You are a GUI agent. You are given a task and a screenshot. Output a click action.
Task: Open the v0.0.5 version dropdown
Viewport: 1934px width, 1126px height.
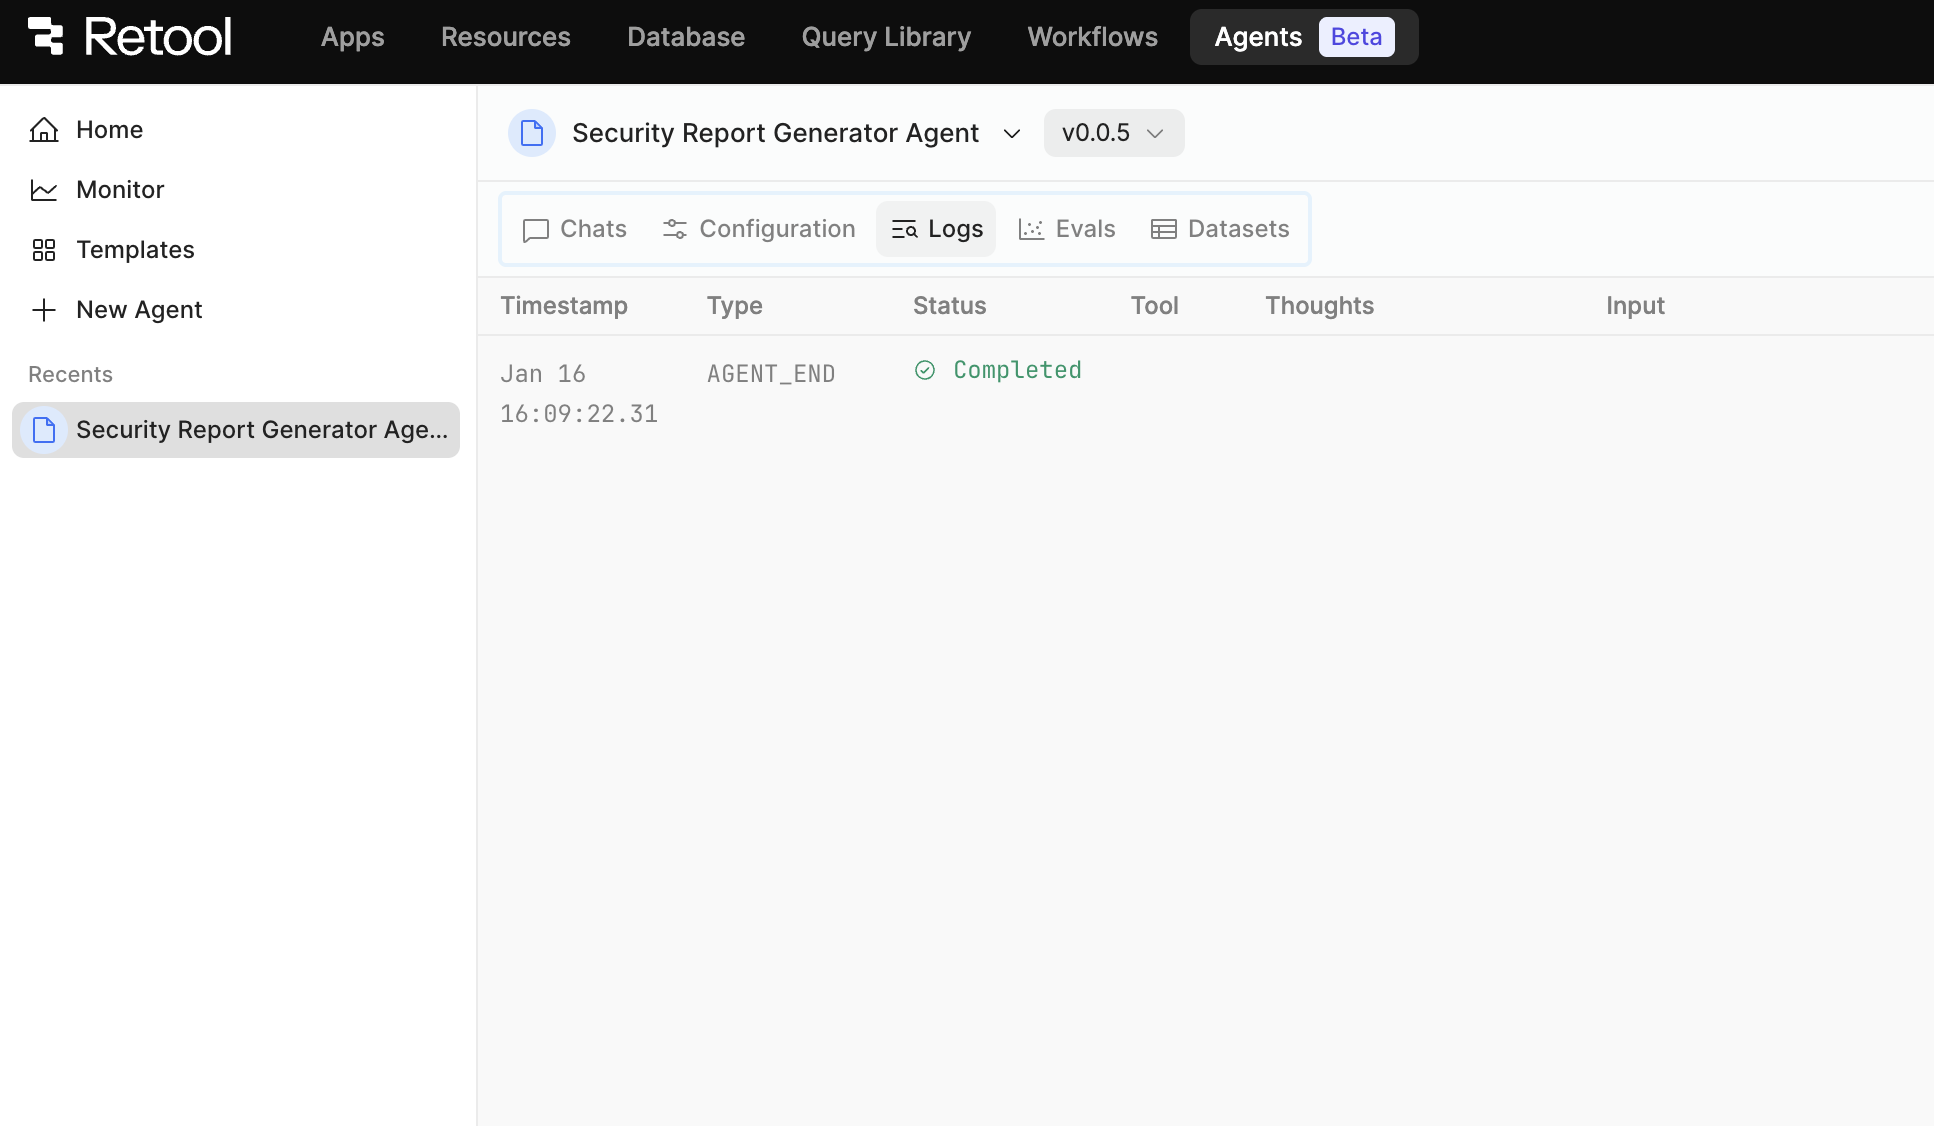click(1113, 133)
